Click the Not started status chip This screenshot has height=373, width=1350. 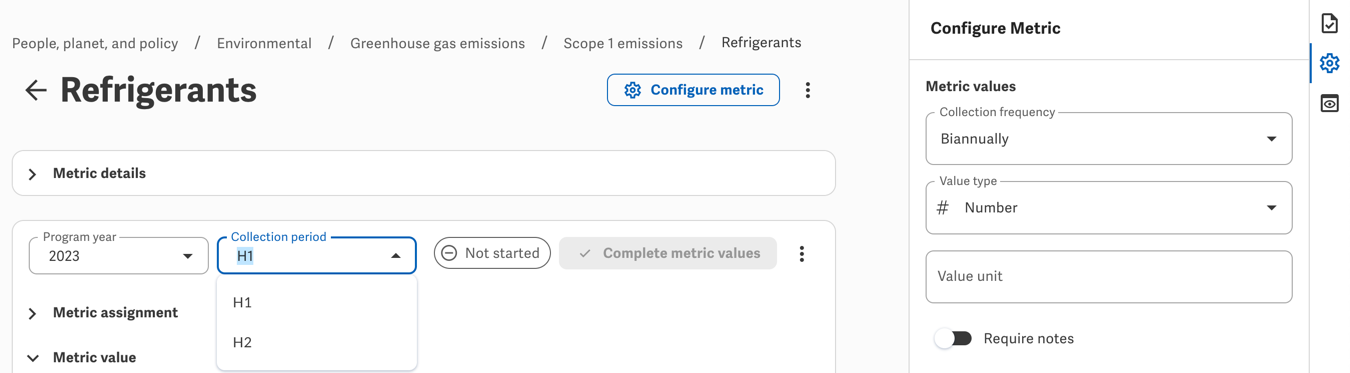492,253
